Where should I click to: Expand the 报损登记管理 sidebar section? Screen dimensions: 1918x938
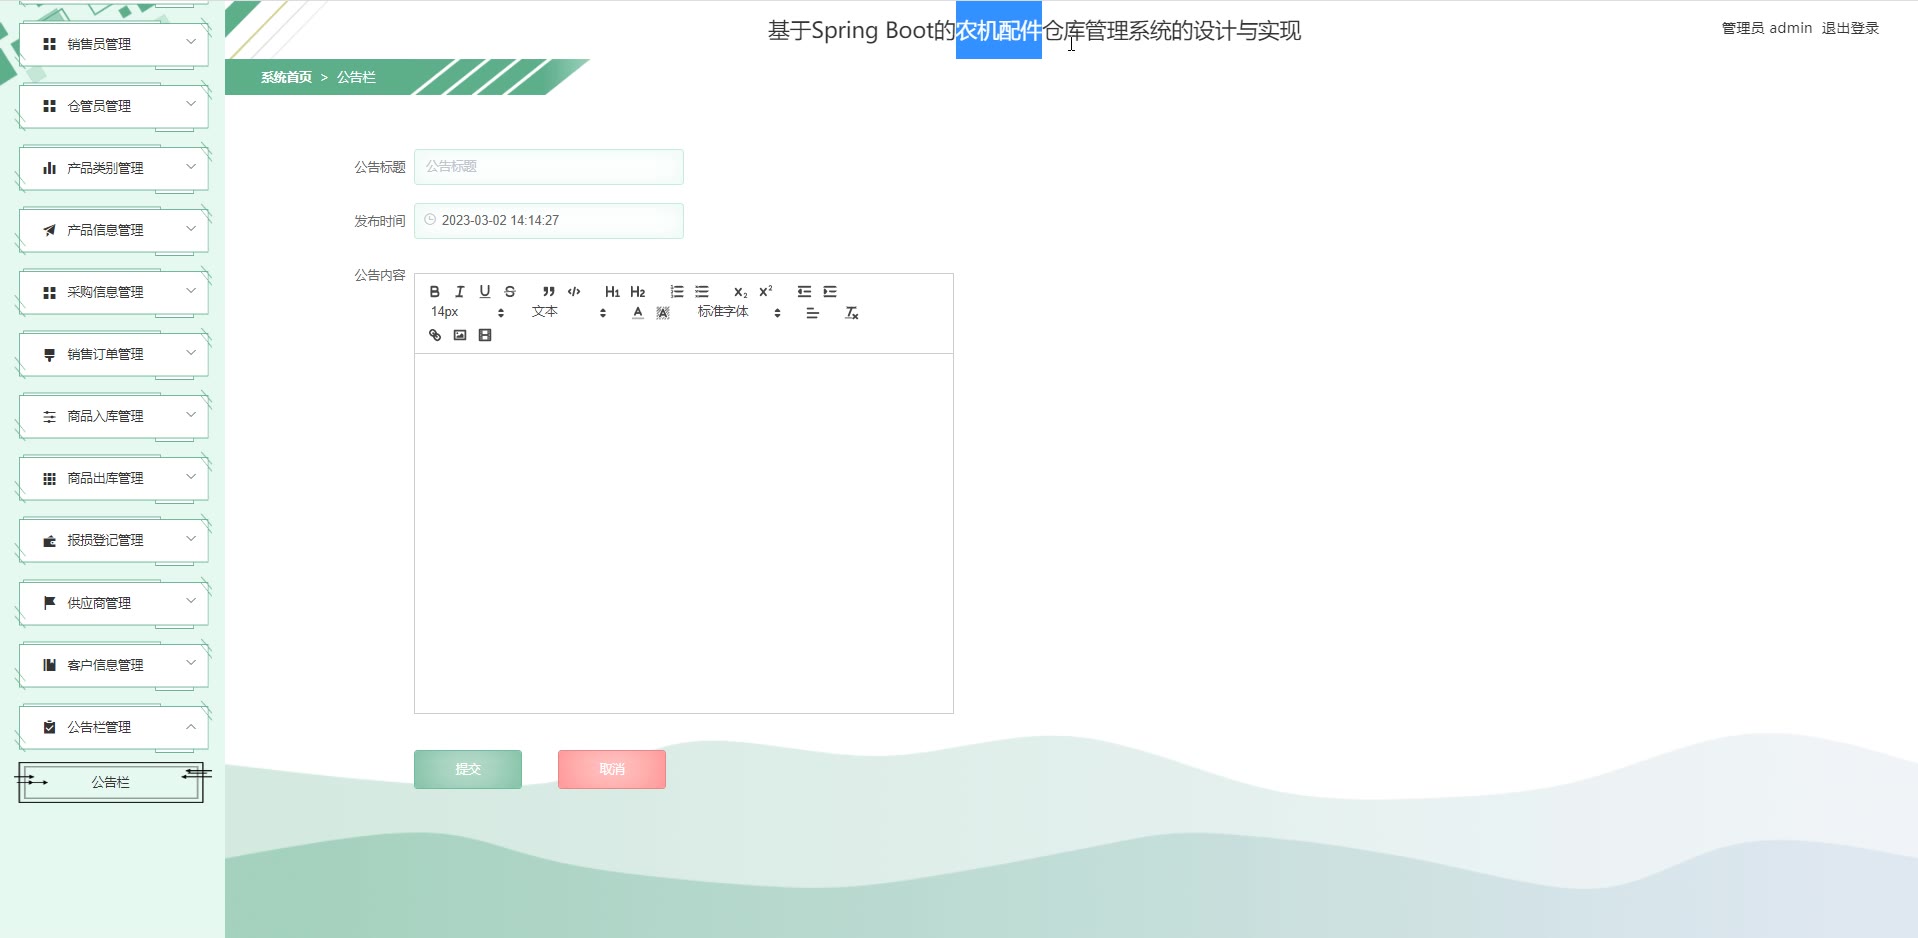[x=113, y=540]
